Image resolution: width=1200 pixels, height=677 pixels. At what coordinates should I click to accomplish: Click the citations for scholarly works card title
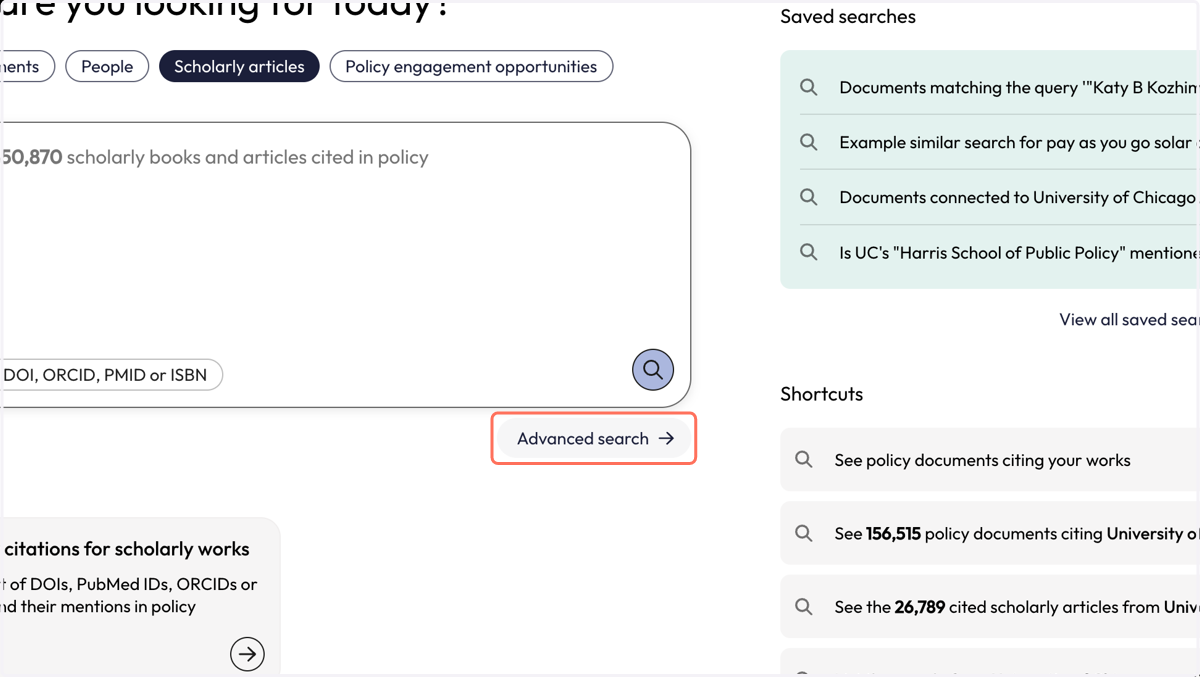[x=125, y=549]
